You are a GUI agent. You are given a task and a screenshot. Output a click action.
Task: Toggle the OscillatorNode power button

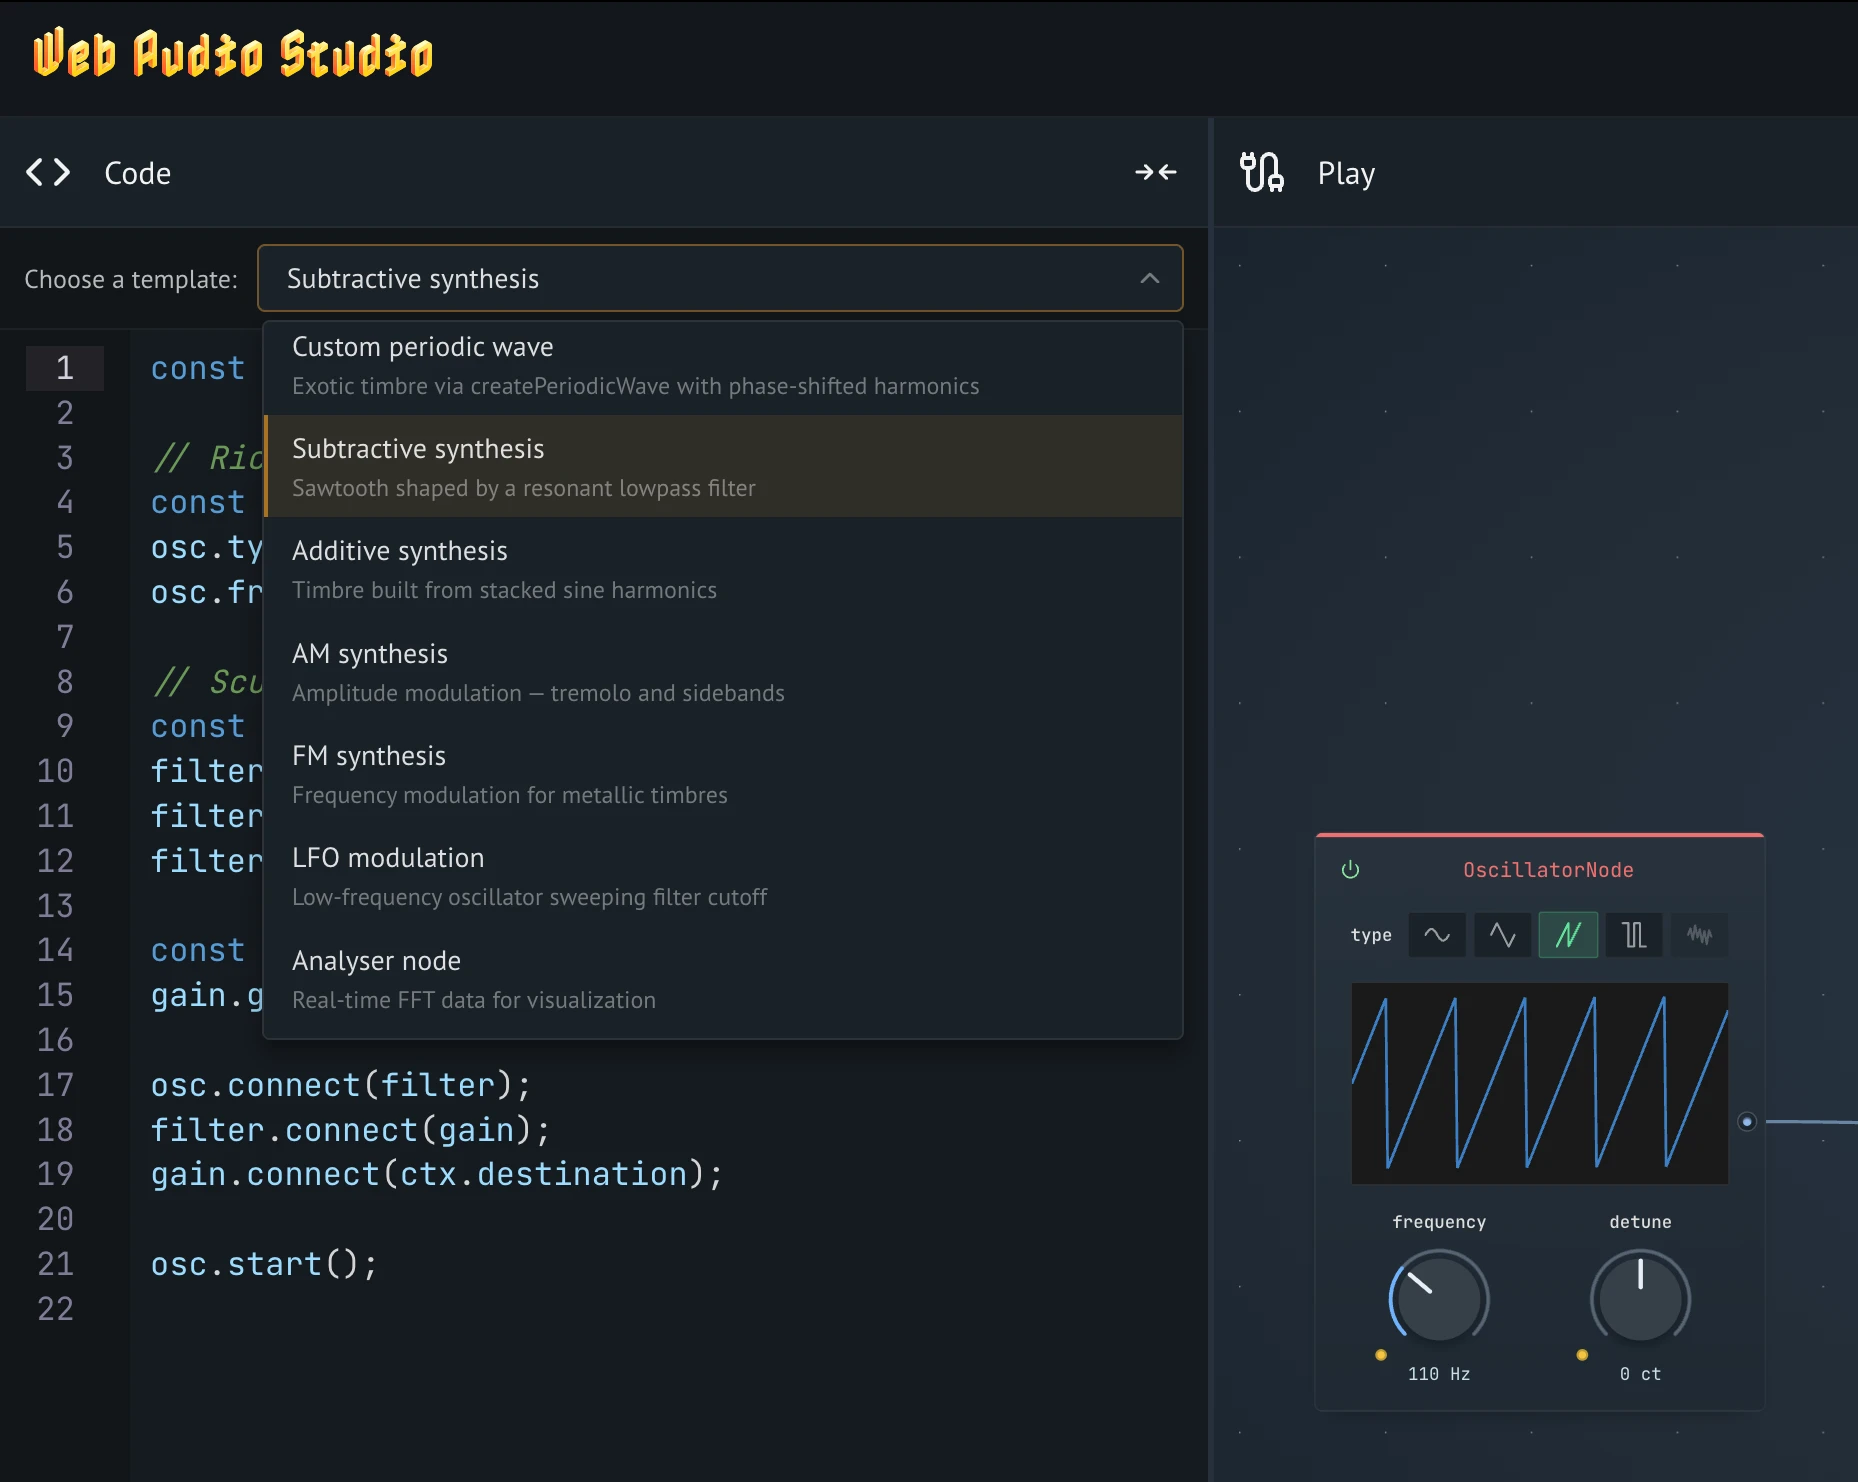[x=1350, y=870]
